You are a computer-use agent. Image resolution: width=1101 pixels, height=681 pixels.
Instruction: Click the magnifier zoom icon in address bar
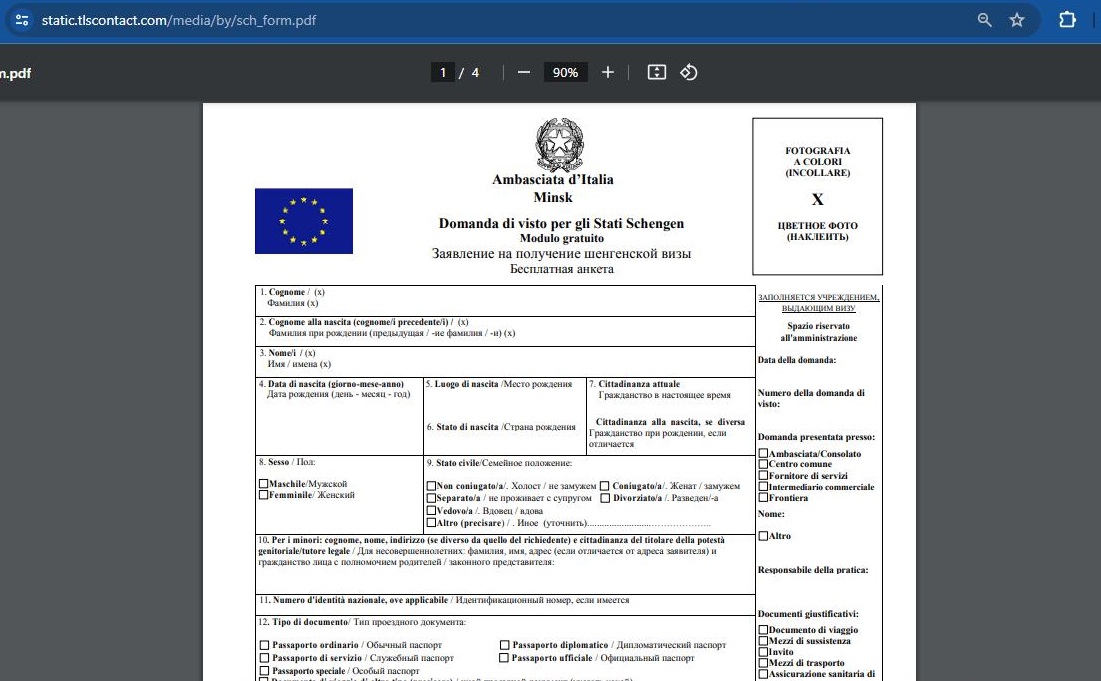(985, 20)
